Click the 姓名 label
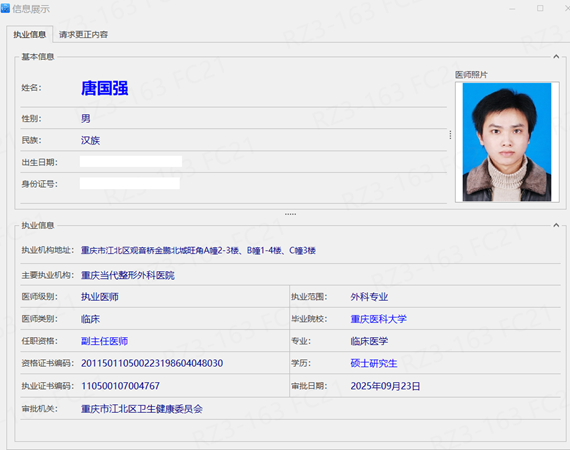The width and height of the screenshot is (570, 450). [31, 88]
